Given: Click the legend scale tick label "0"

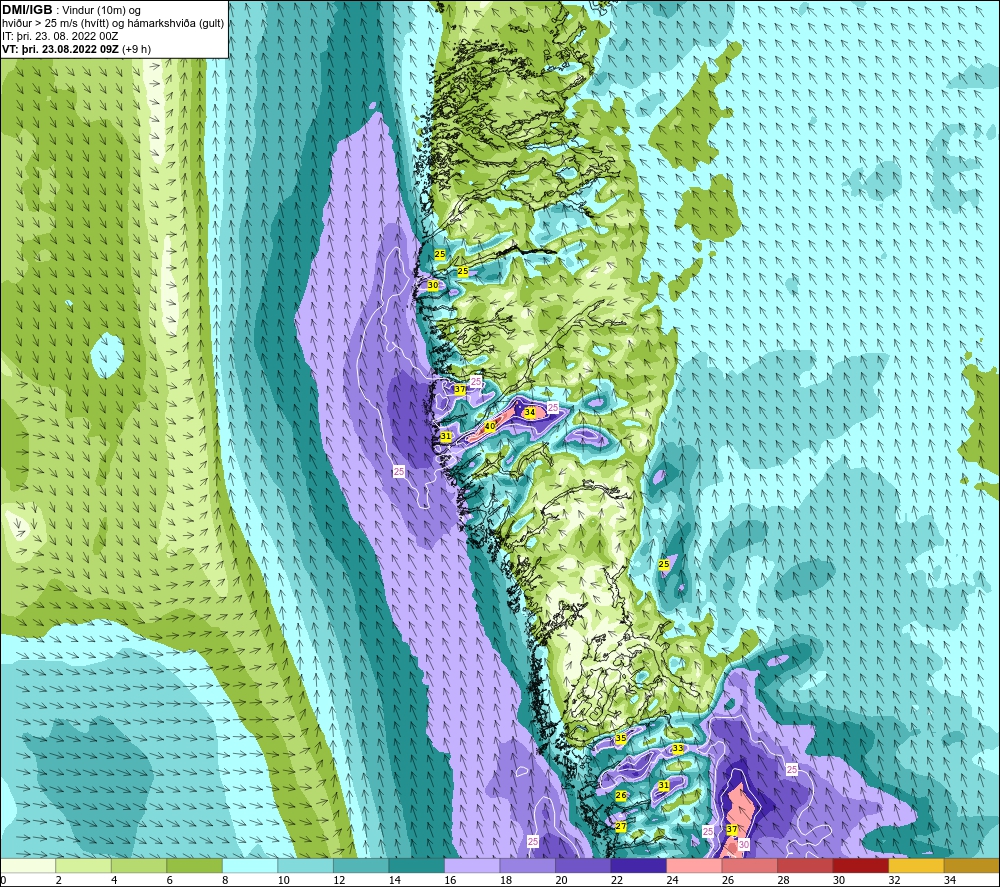Looking at the screenshot, I should point(3,880).
